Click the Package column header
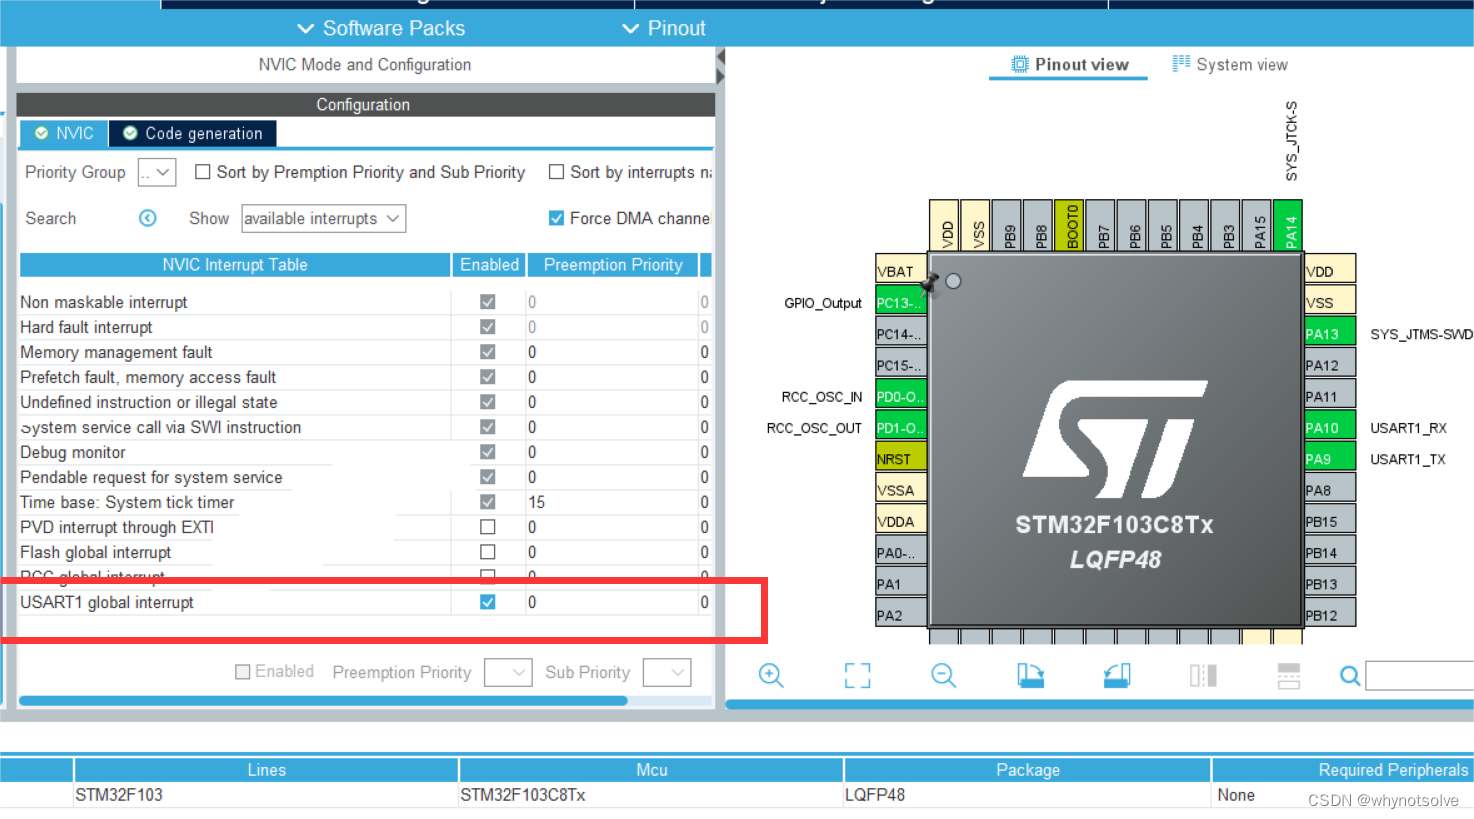Viewport: 1474px width, 819px height. coord(1027,770)
